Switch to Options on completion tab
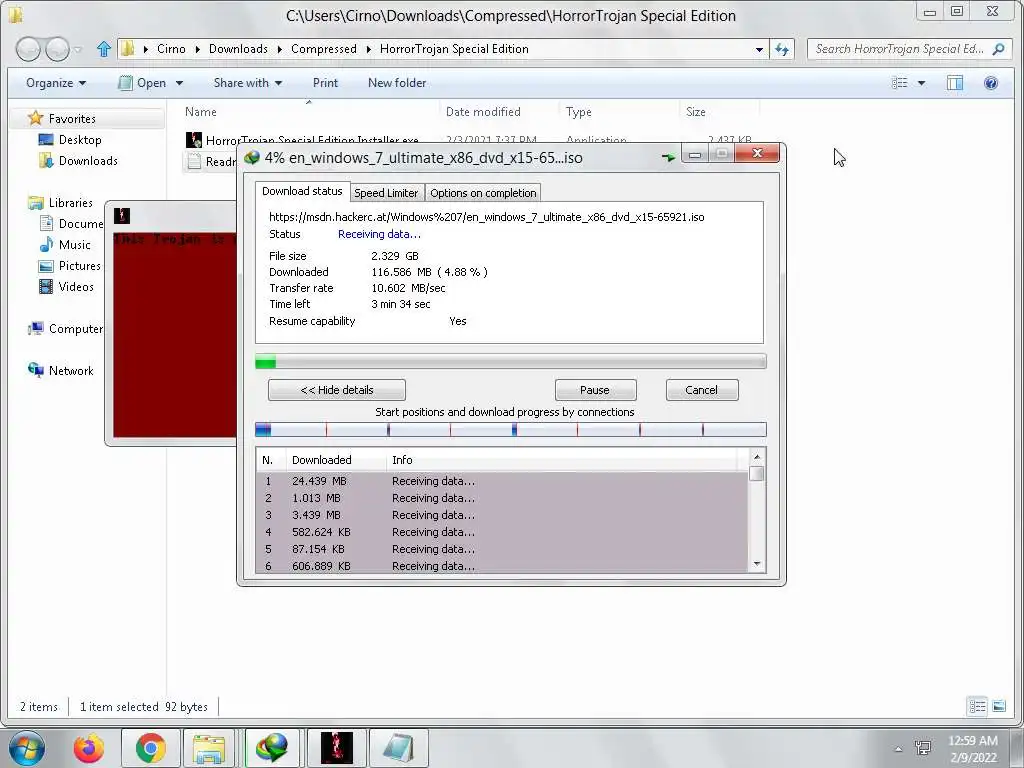 coord(483,193)
